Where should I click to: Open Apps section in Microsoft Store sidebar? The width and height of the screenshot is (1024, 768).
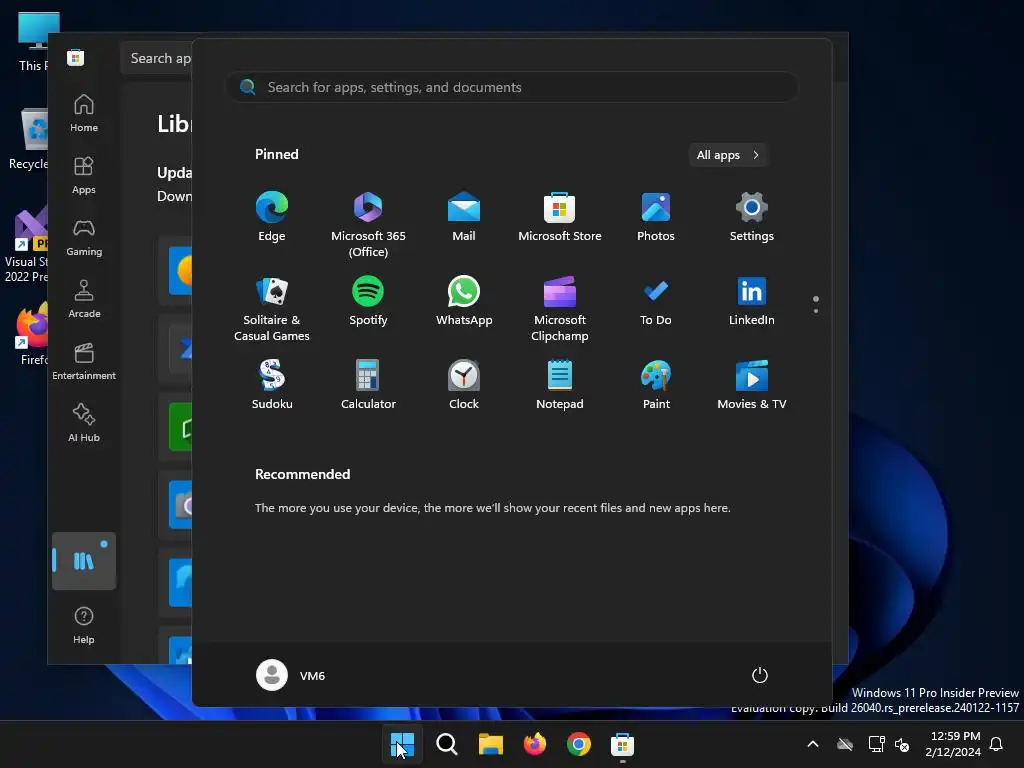[x=84, y=176]
